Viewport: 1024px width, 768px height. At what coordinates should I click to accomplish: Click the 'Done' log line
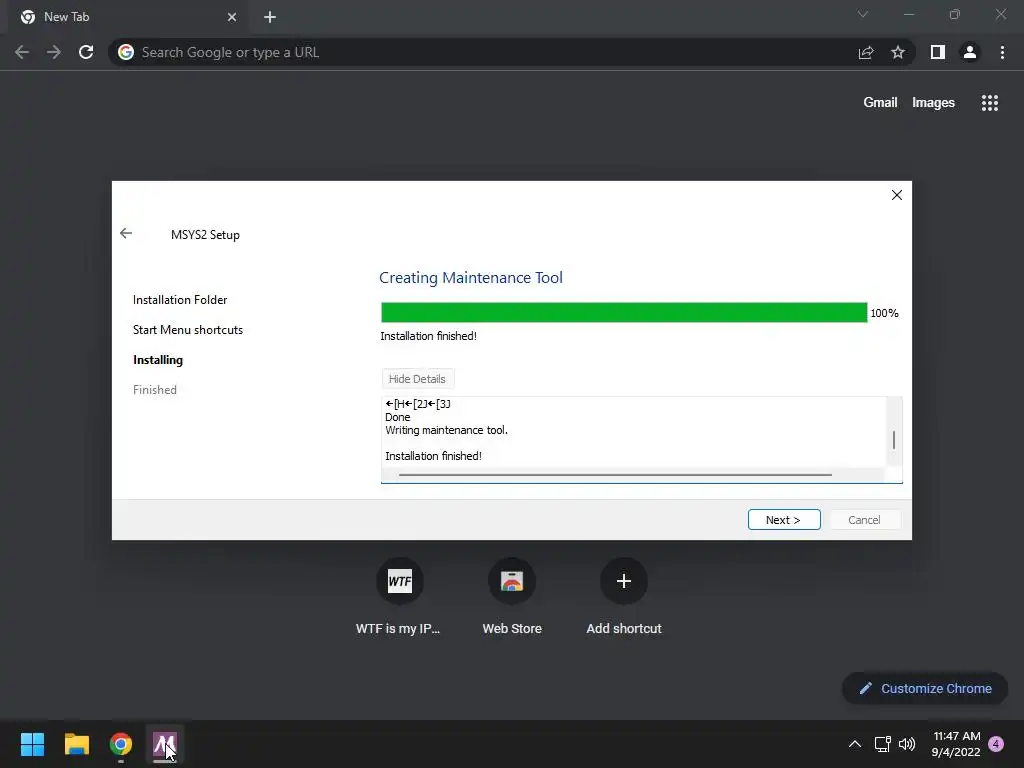398,417
